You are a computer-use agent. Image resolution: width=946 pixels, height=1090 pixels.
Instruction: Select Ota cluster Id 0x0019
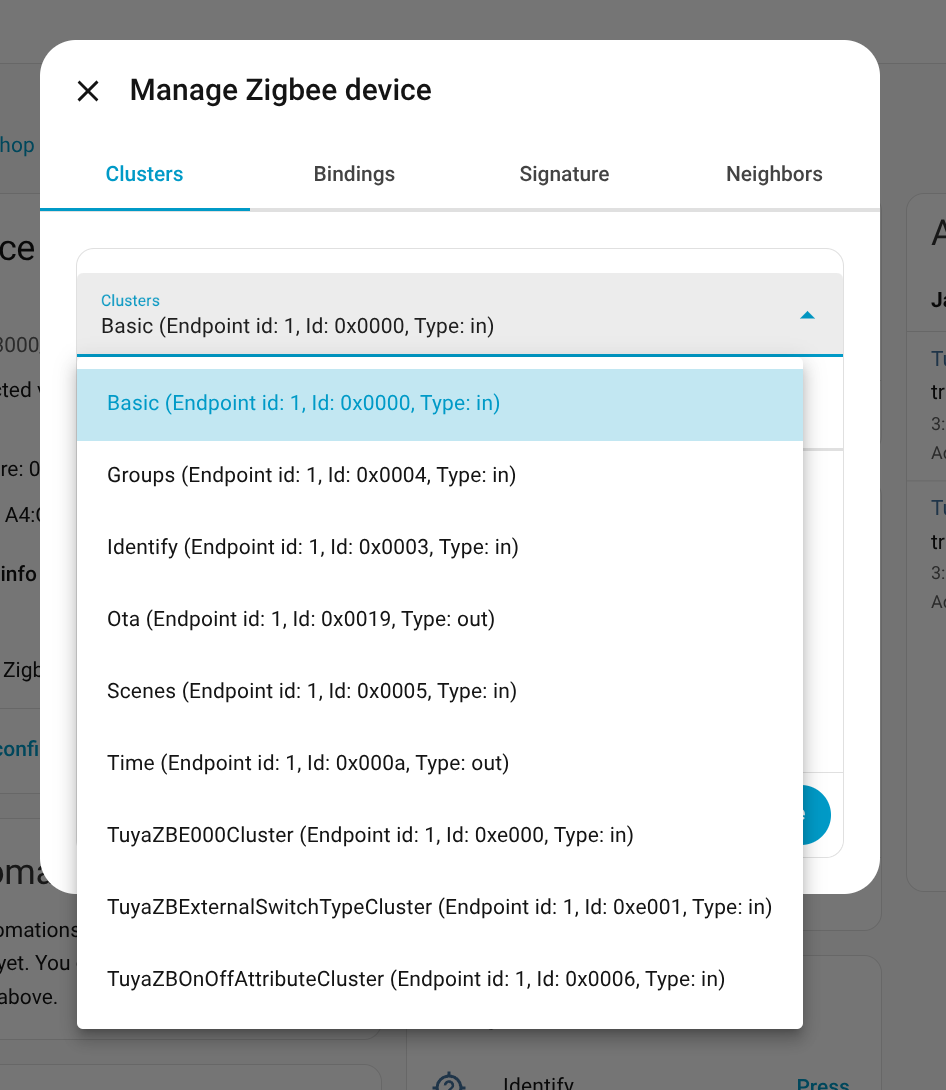pyautogui.click(x=301, y=619)
